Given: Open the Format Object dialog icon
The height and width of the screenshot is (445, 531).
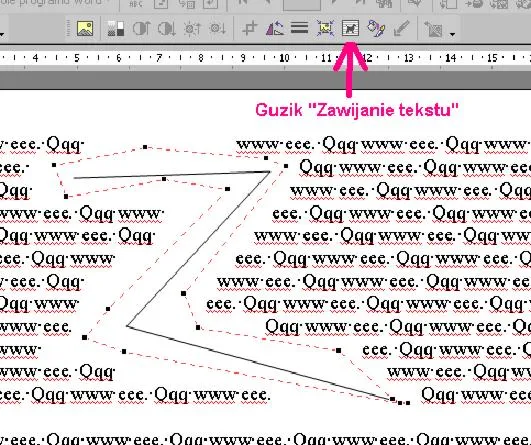Looking at the screenshot, I should click(376, 28).
